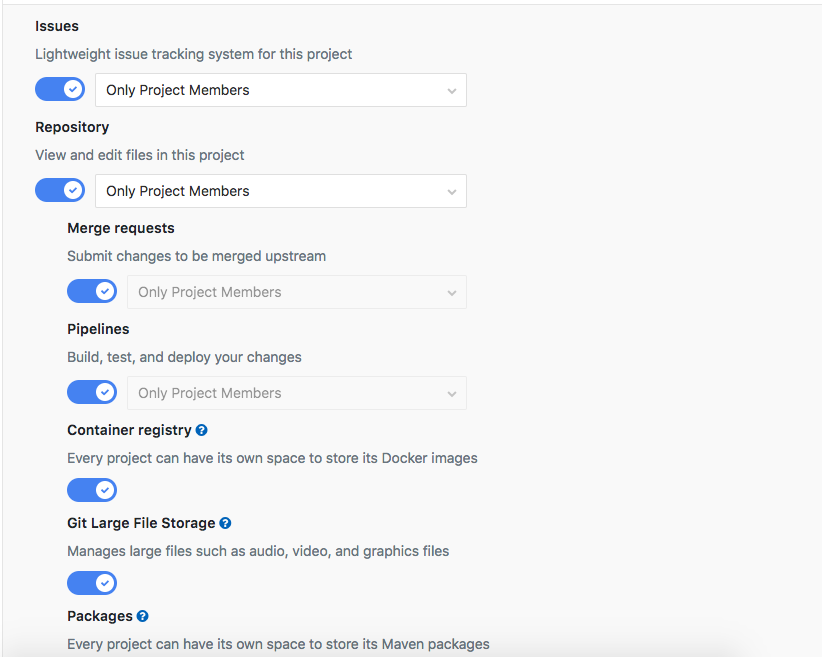
Task: Click the Container registry heading text
Action: (129, 430)
